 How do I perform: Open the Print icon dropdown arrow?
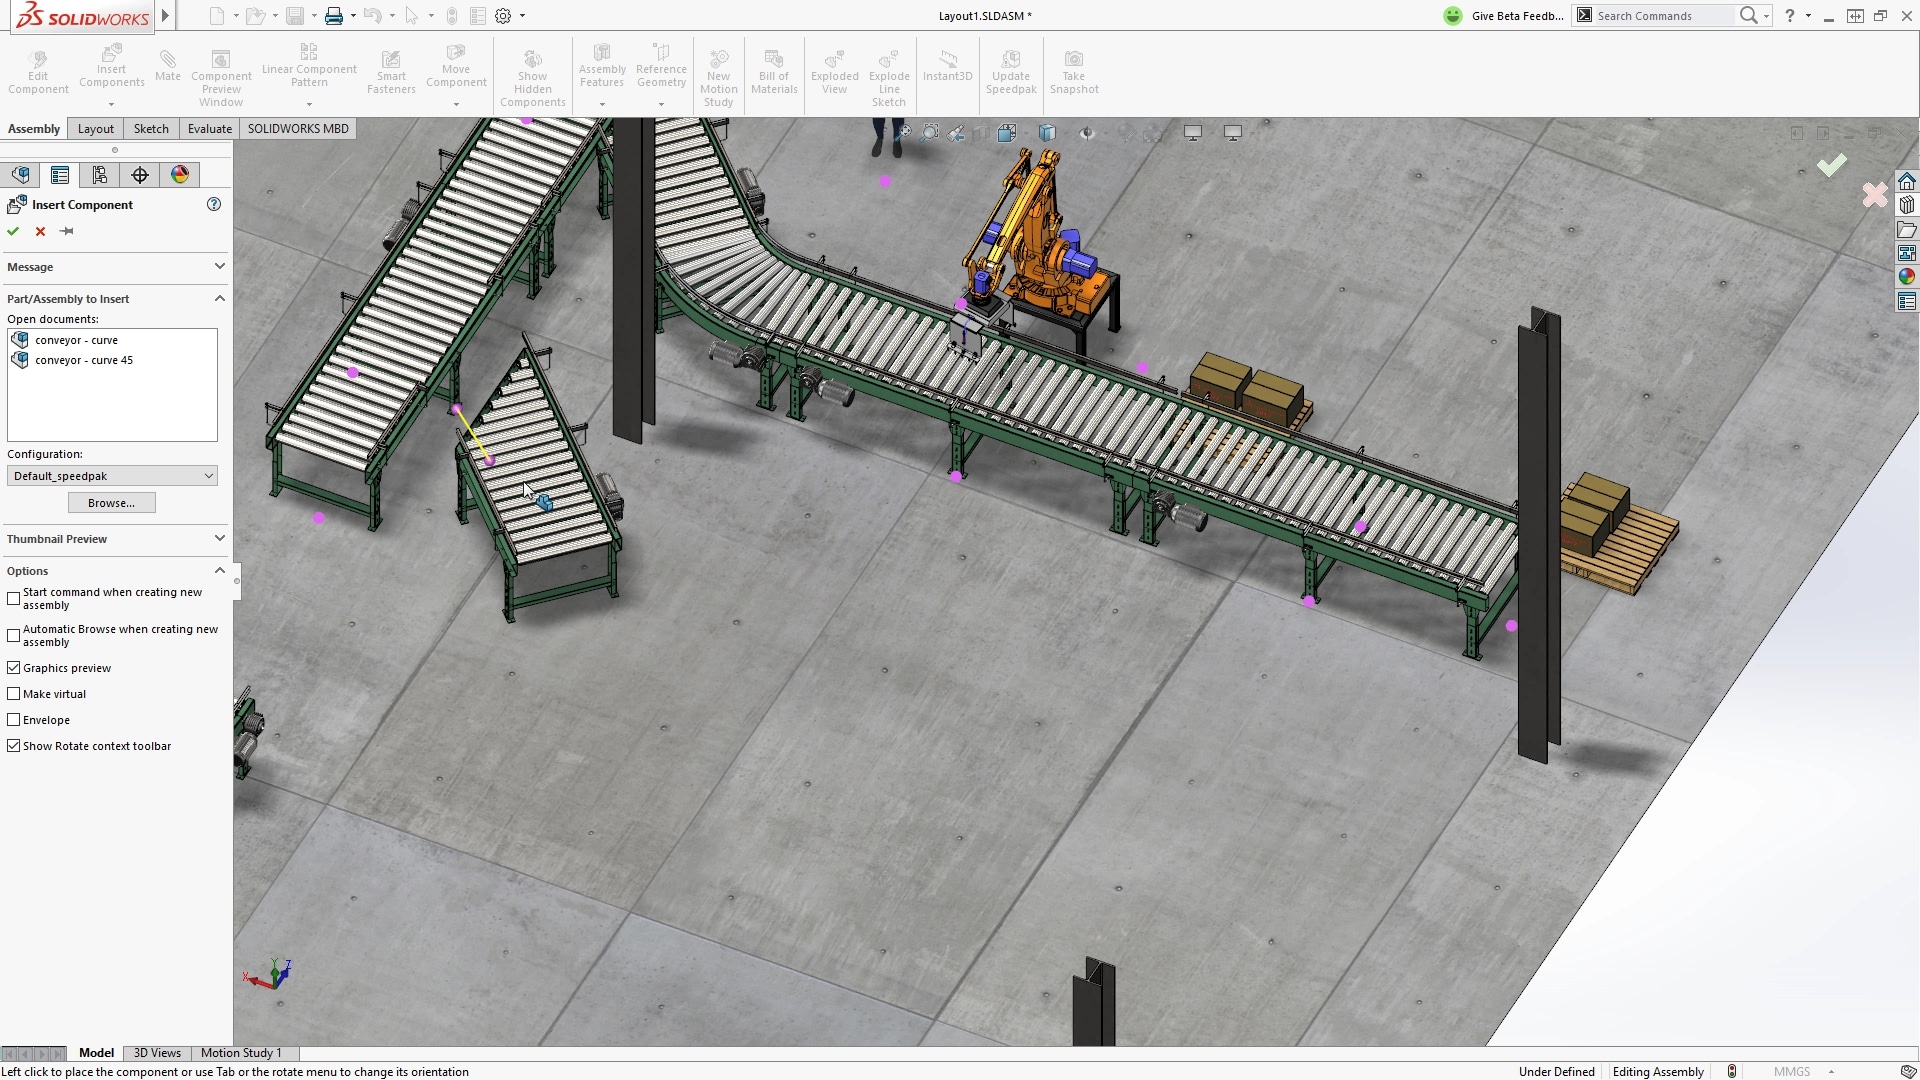click(x=353, y=16)
